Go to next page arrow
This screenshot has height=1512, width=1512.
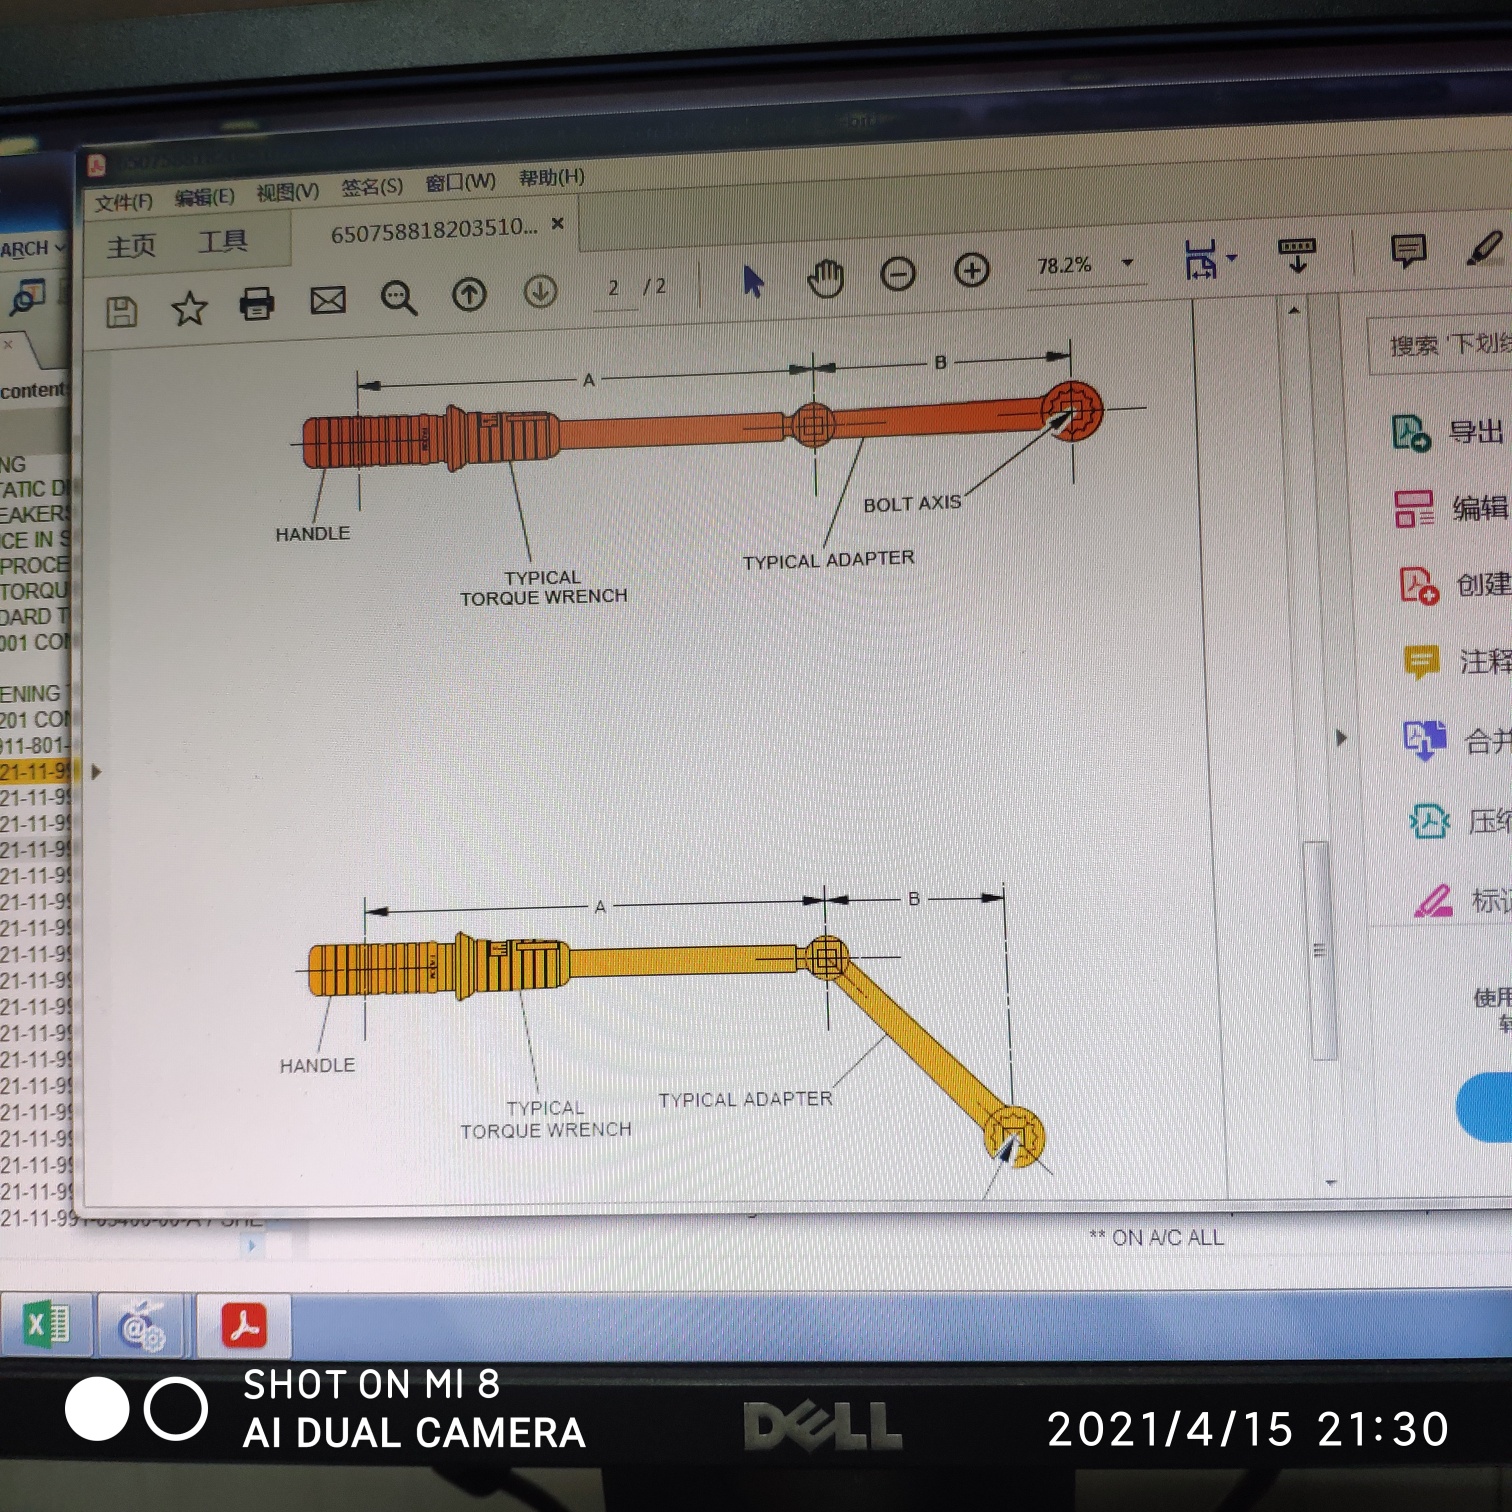pos(540,291)
